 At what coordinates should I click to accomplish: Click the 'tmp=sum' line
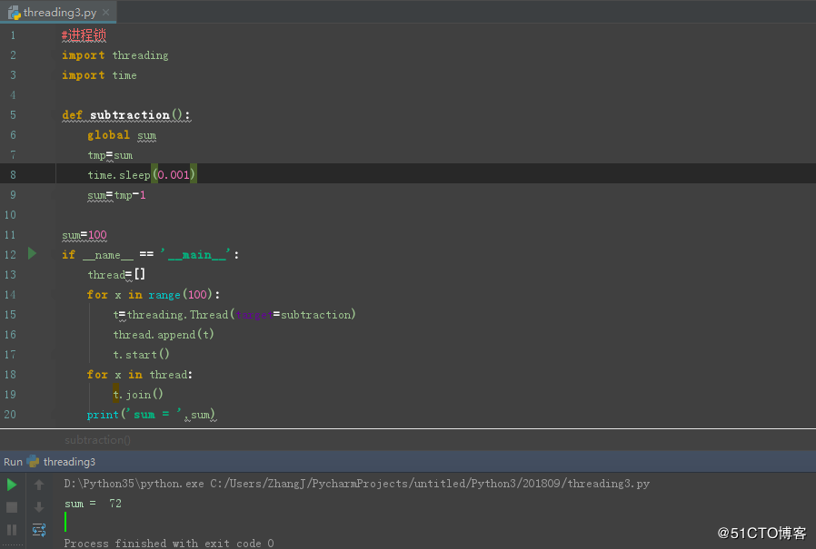110,155
